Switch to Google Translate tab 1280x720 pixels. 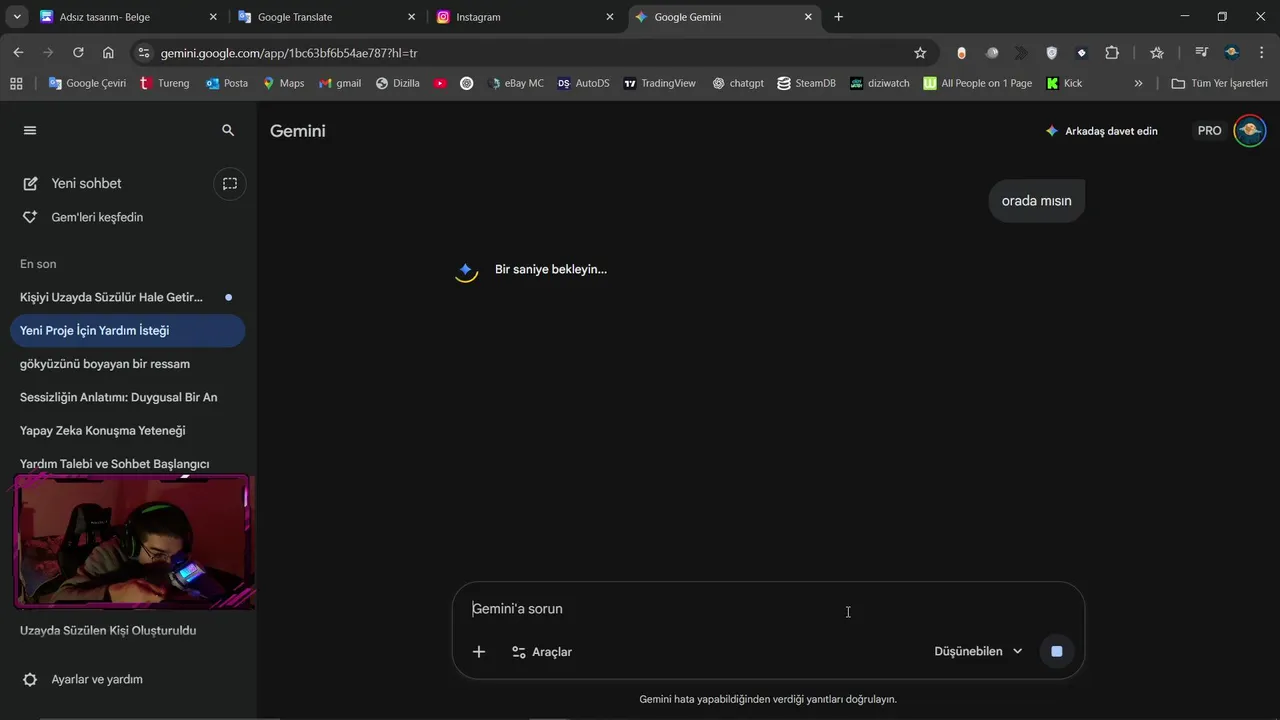pos(326,17)
